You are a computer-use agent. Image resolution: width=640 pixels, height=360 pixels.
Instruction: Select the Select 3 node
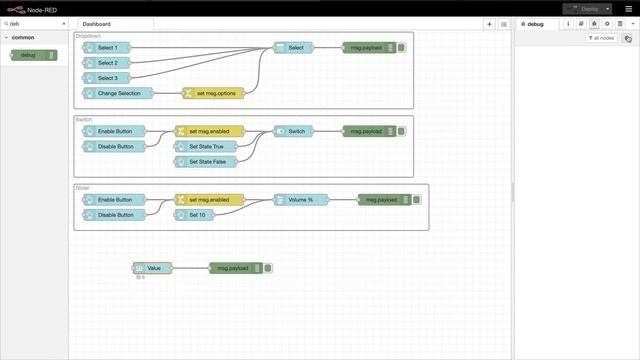pos(107,78)
